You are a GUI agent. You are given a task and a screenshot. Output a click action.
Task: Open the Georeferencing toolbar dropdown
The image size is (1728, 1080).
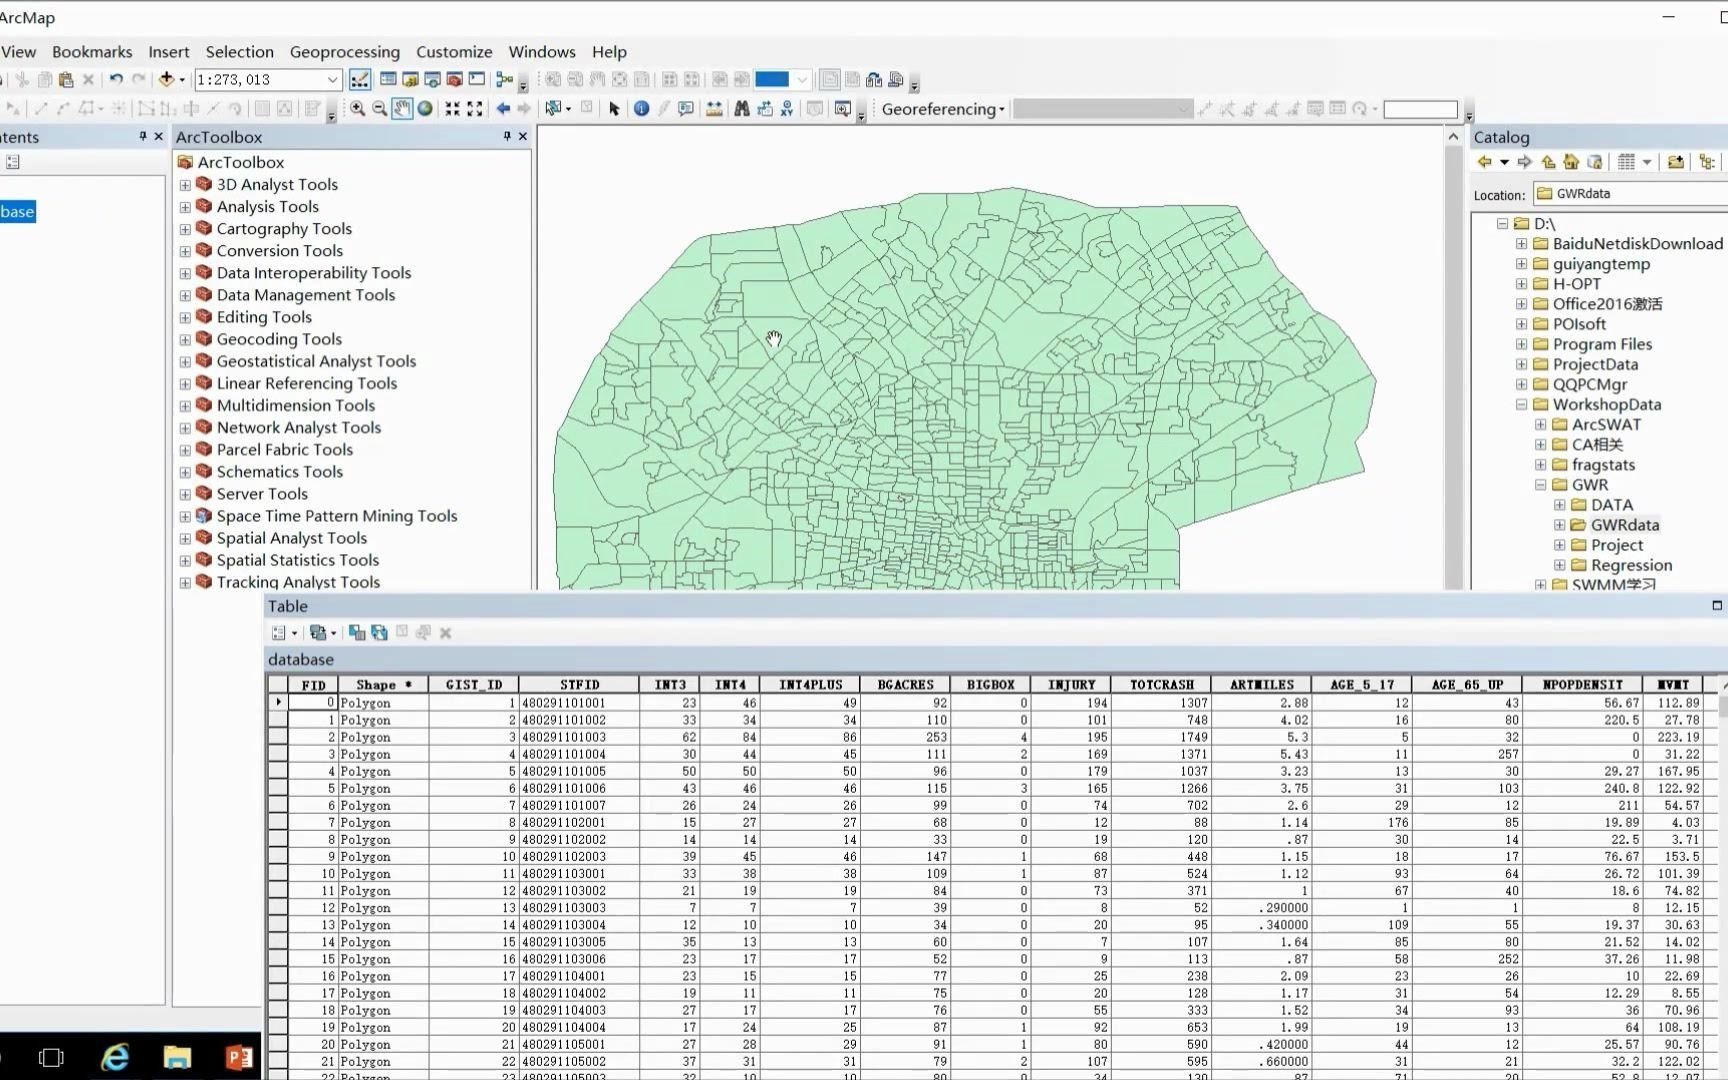coord(942,109)
